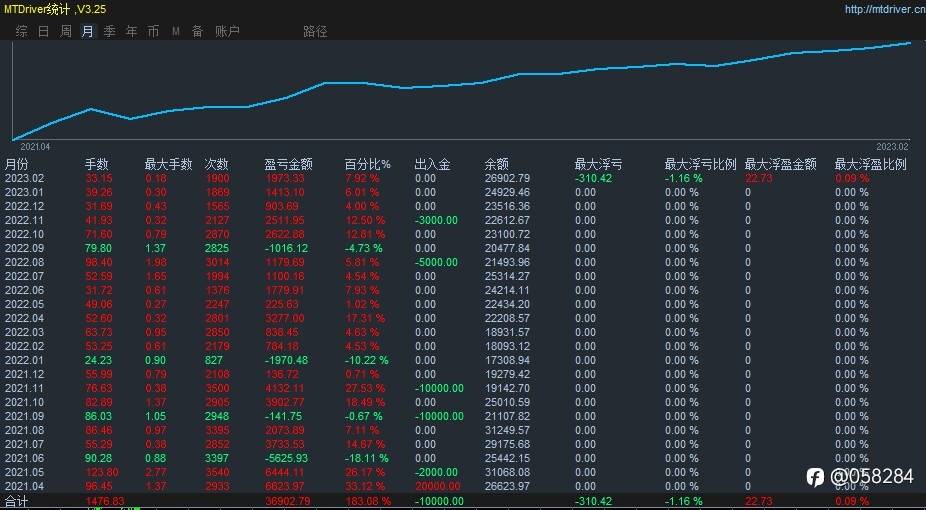
Task: Click the 次数 column header
Action: (217, 164)
